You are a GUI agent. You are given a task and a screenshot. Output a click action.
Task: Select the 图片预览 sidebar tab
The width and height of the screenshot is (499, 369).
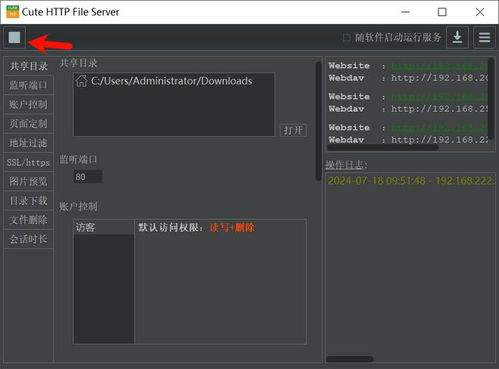tap(28, 181)
